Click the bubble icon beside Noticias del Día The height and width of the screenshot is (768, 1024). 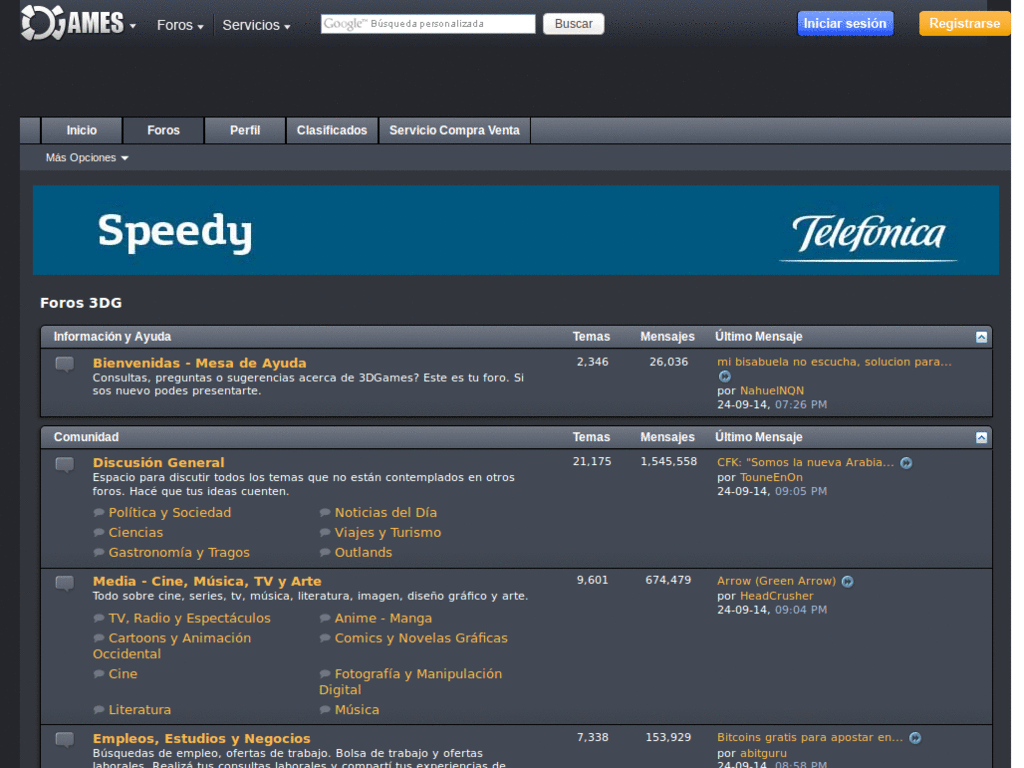(x=325, y=513)
